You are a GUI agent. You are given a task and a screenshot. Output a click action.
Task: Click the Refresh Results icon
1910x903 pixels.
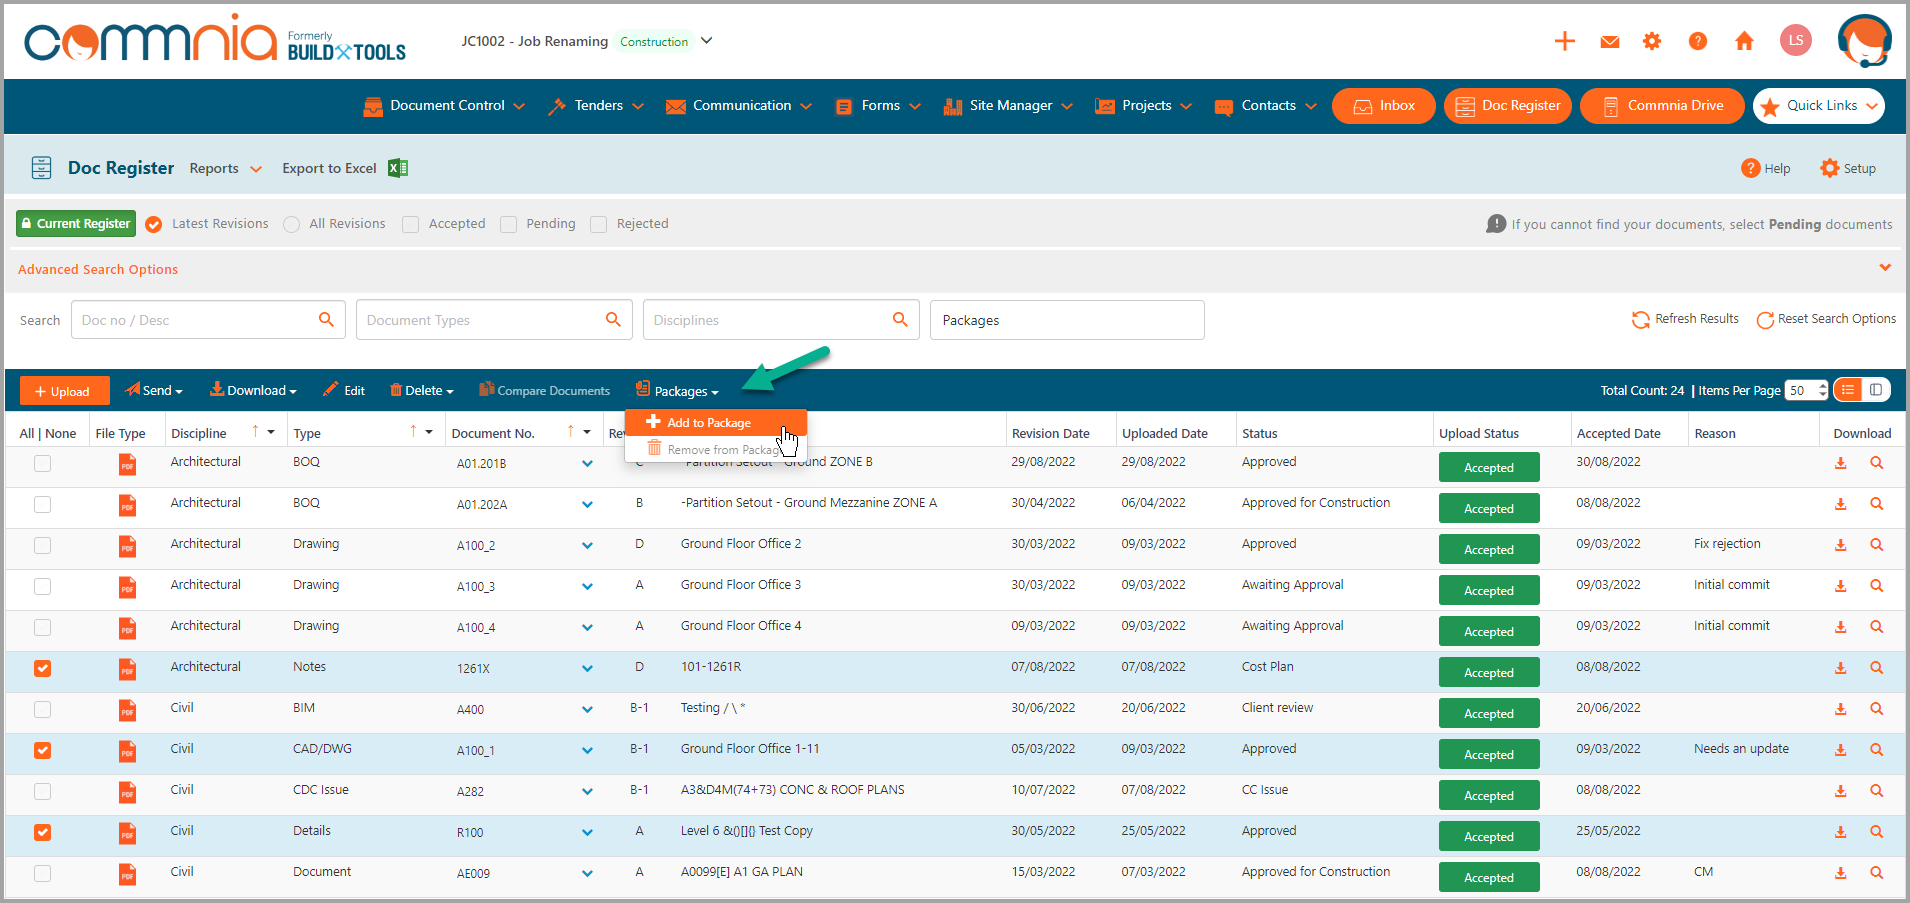pyautogui.click(x=1640, y=319)
